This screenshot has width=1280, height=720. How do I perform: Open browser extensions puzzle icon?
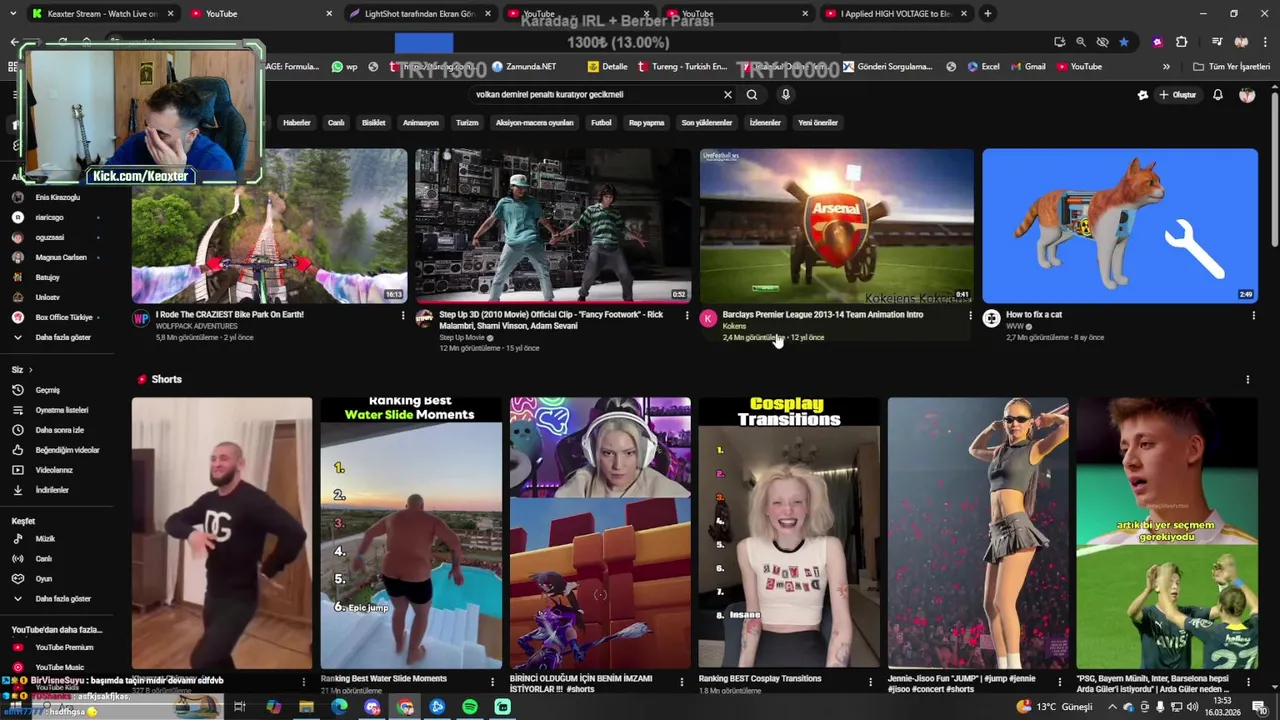tap(1181, 42)
